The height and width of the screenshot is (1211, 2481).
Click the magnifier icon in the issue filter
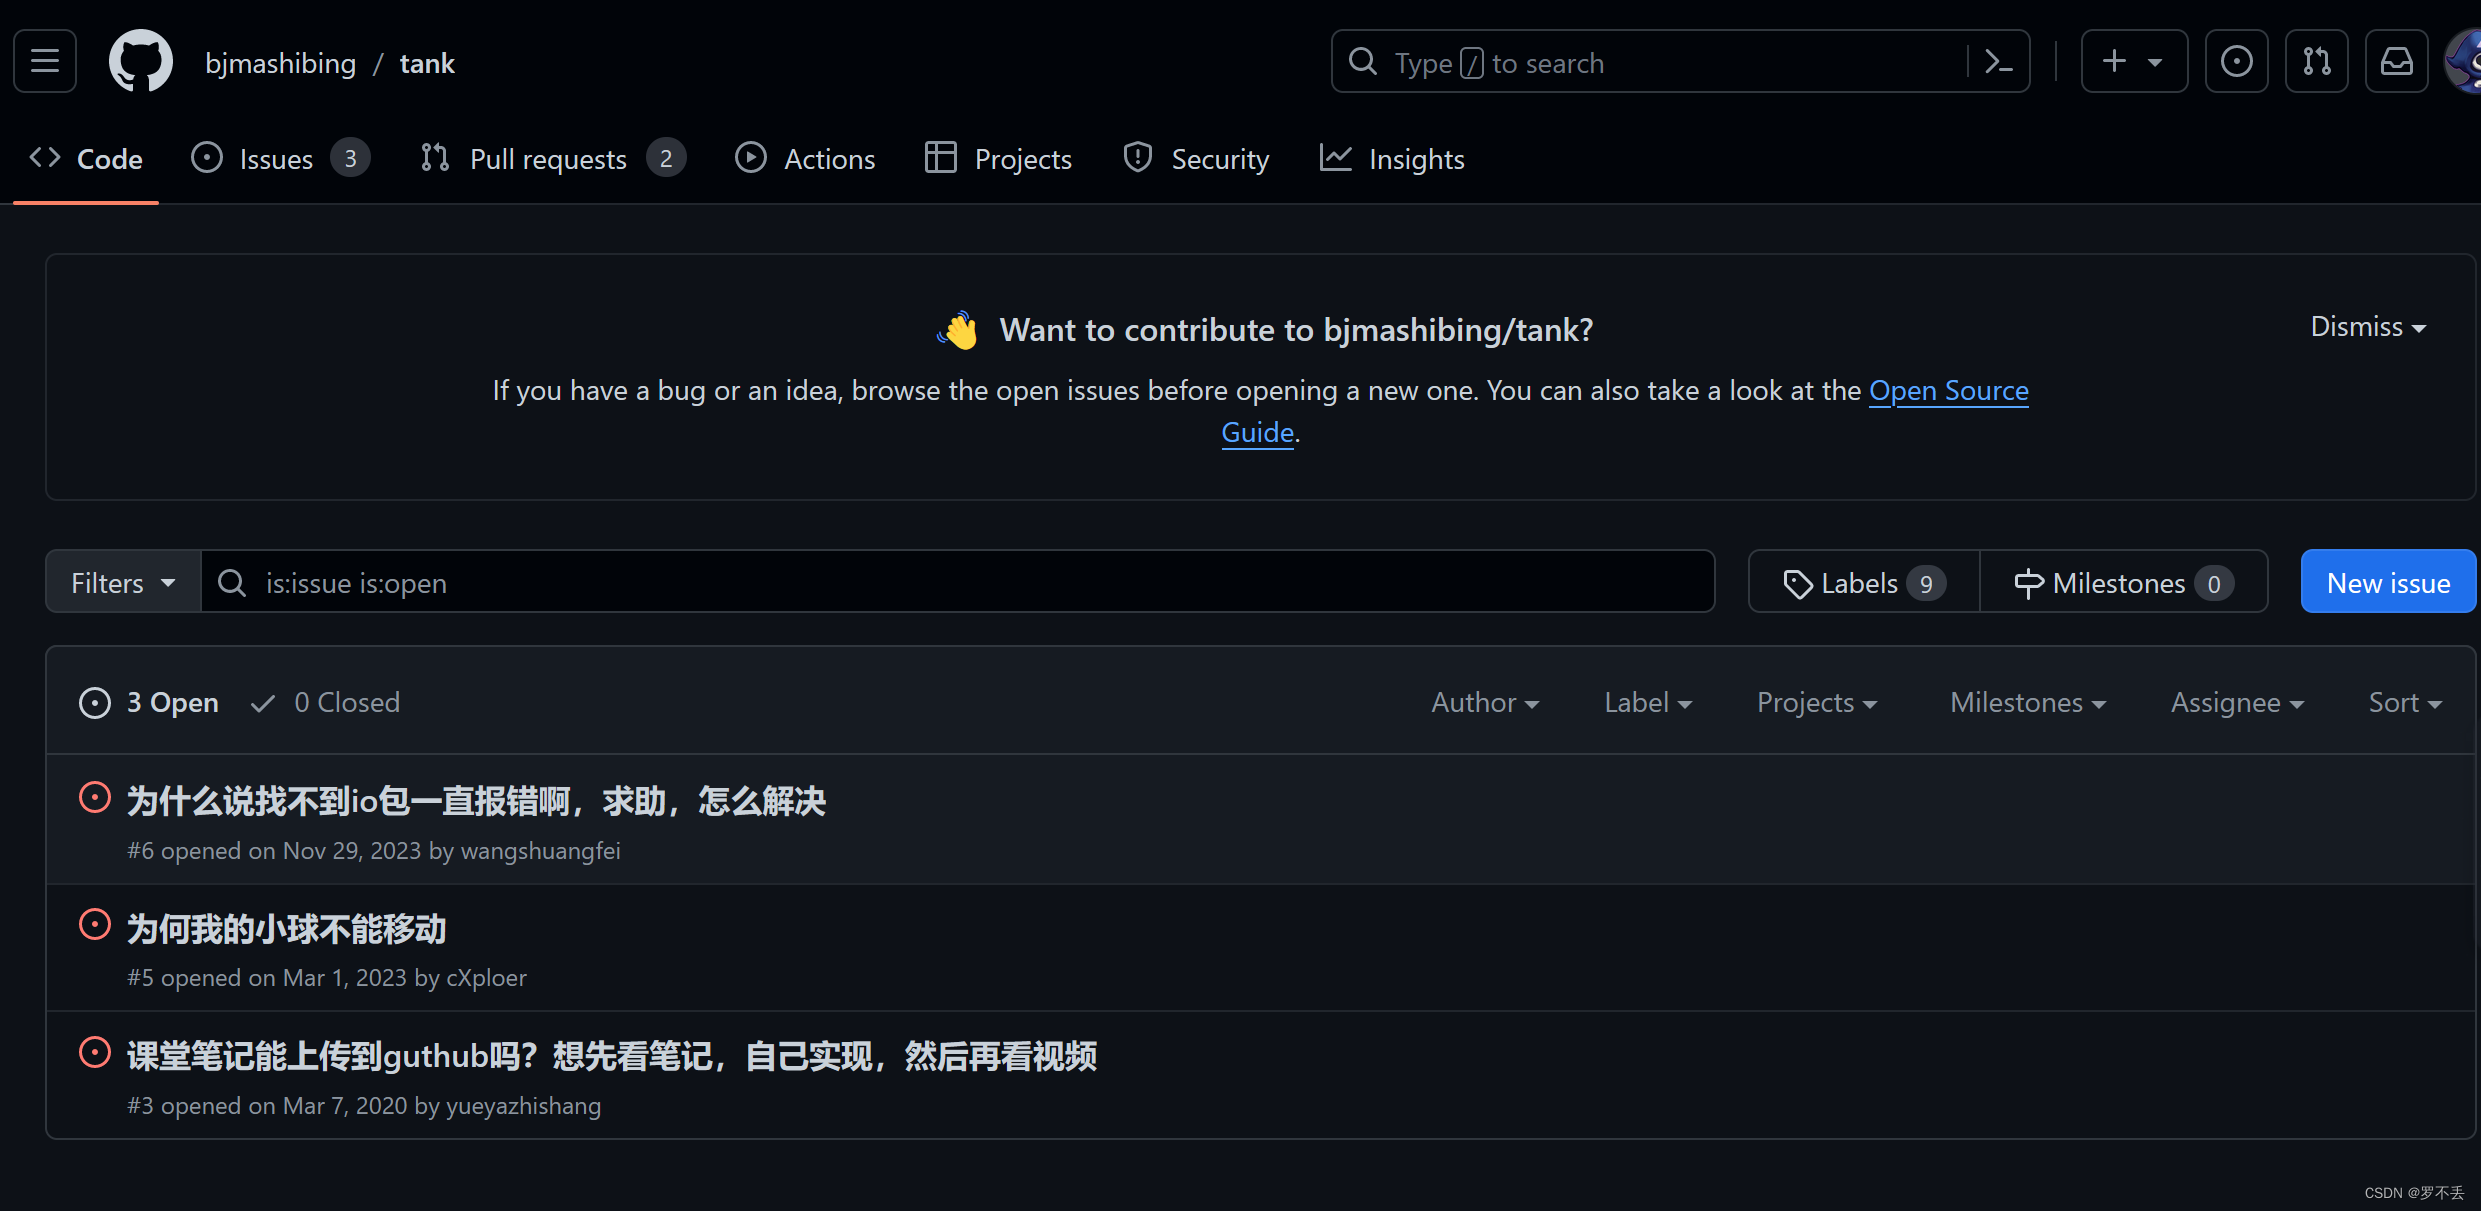(x=232, y=582)
